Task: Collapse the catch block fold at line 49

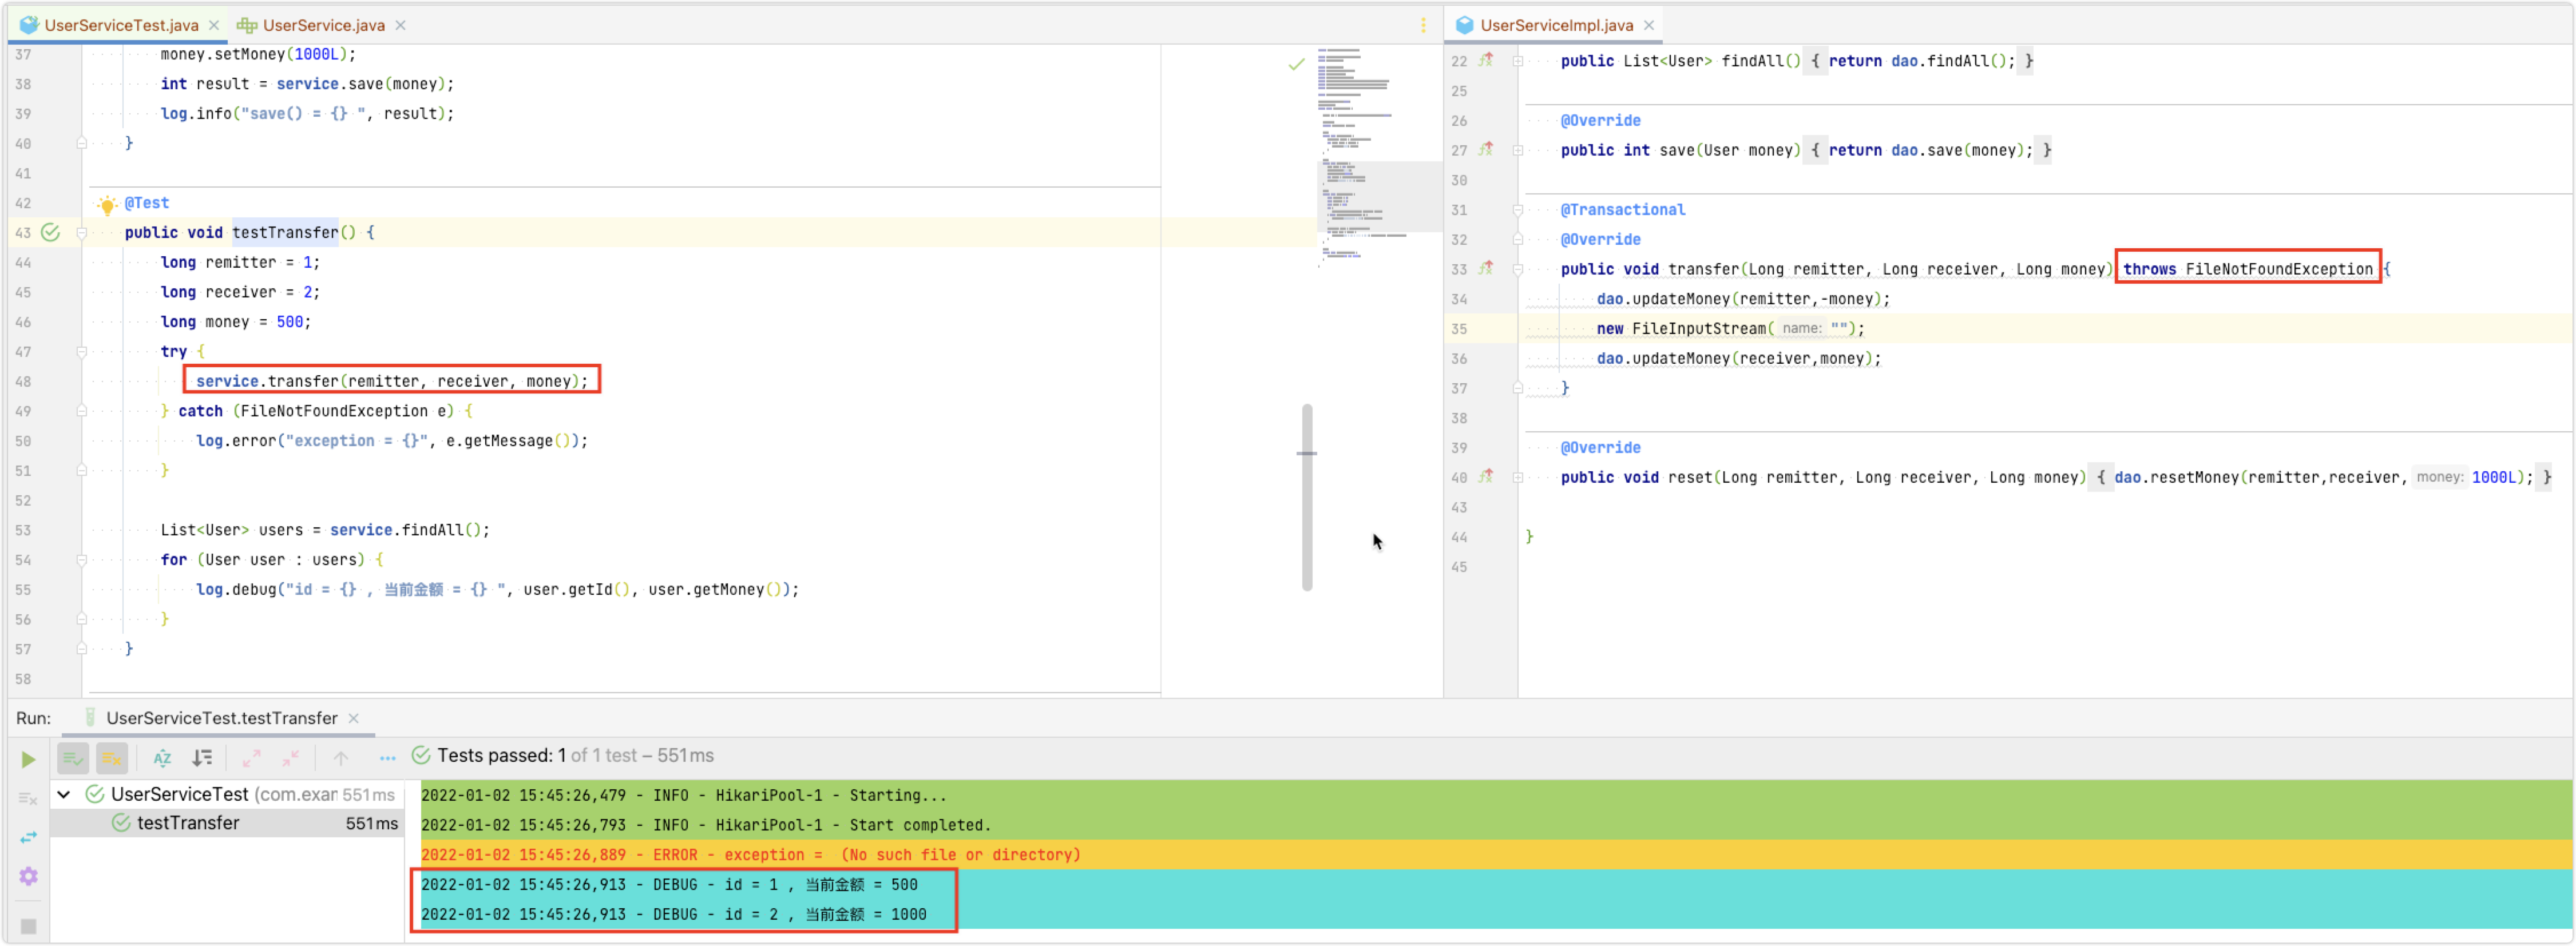Action: click(x=82, y=411)
